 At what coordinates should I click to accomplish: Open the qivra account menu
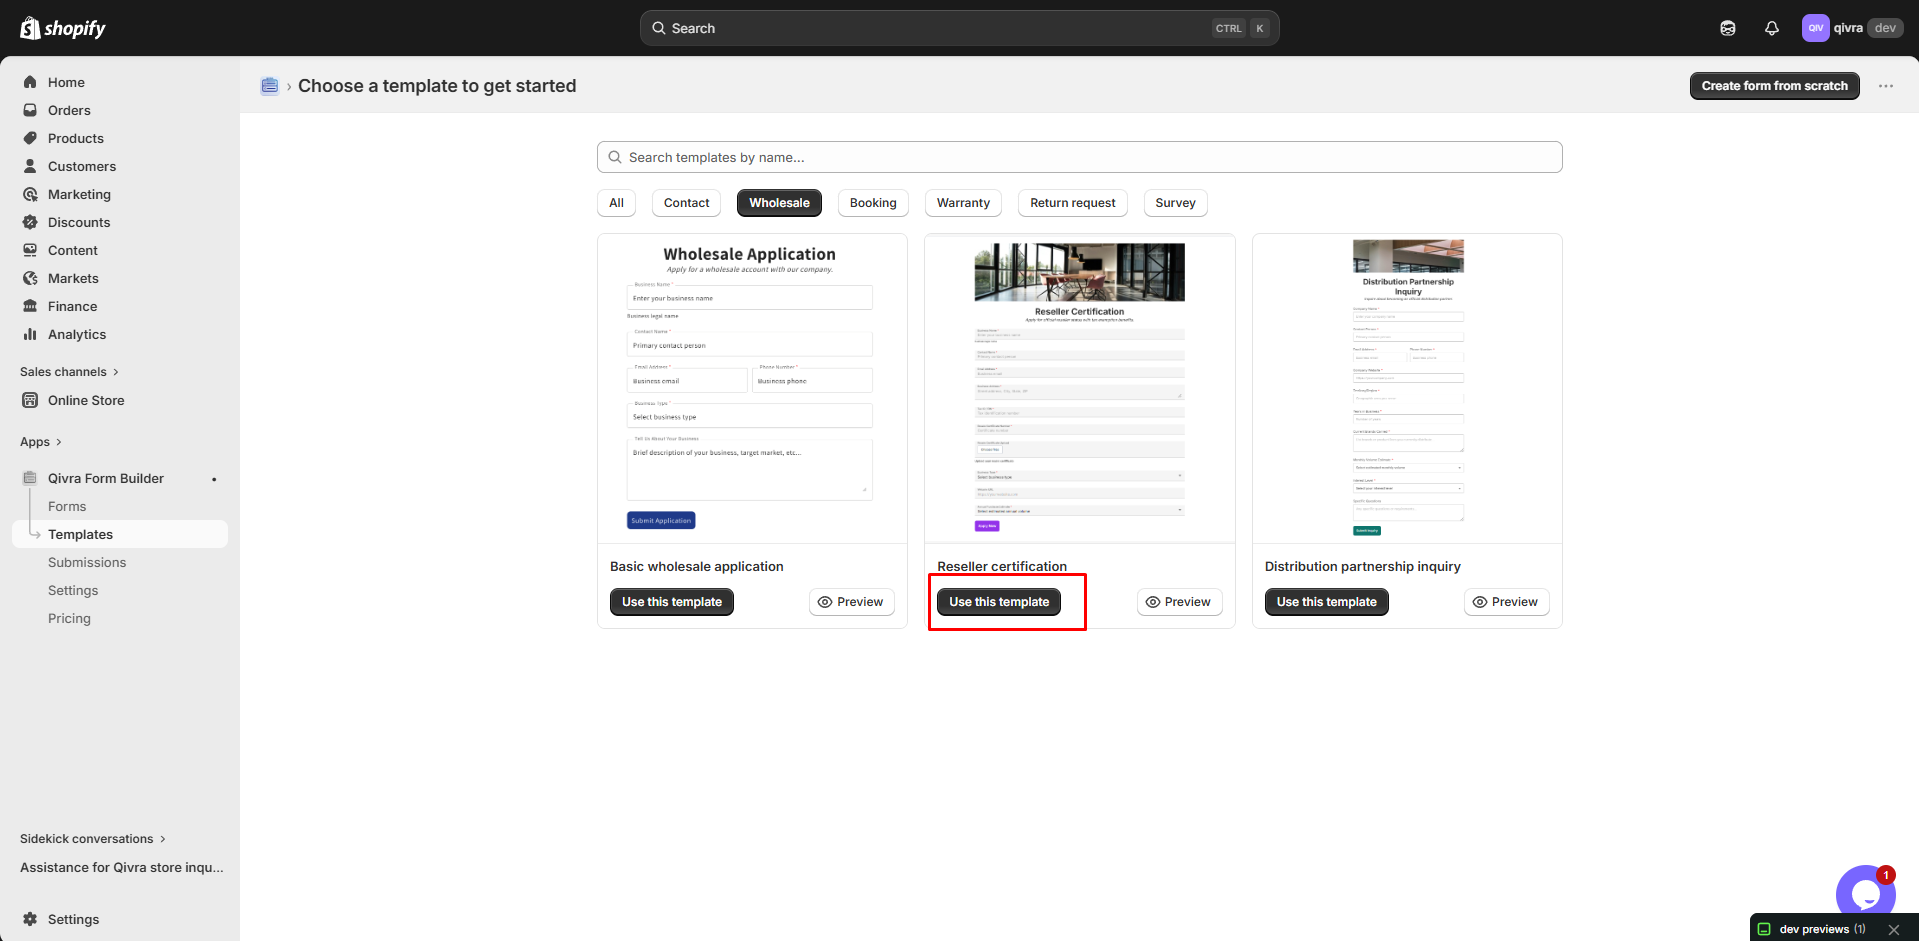tap(1852, 28)
